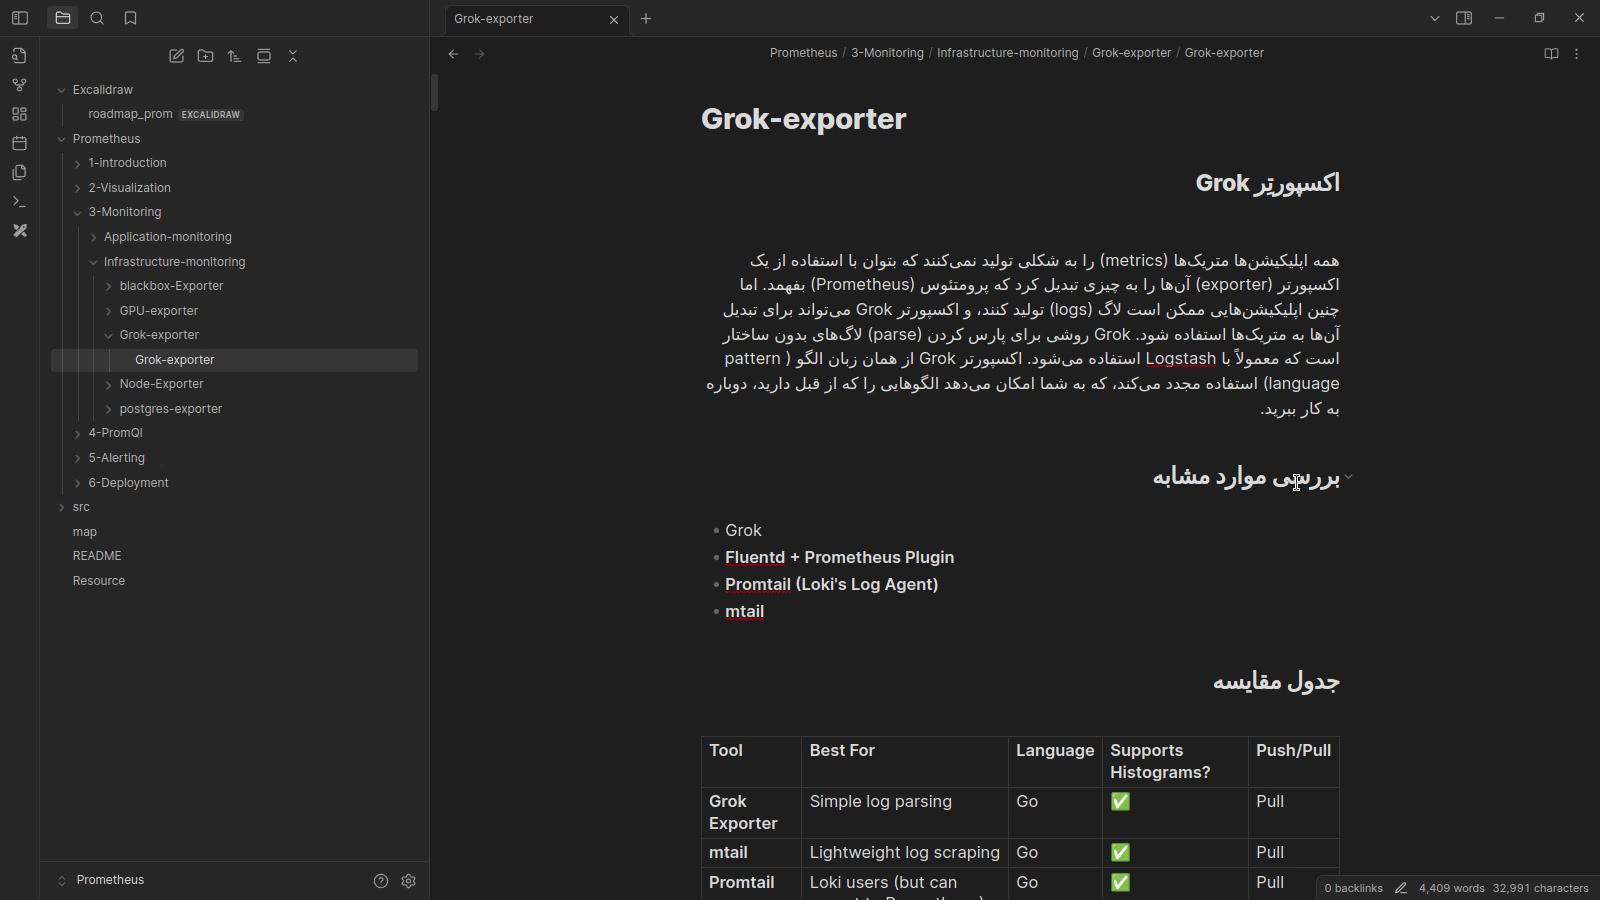
Task: Open quick switcher ribbon icon
Action: pyautogui.click(x=19, y=56)
